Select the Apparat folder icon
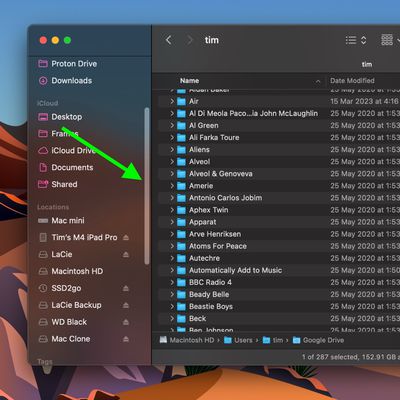The image size is (400, 400). click(x=181, y=222)
